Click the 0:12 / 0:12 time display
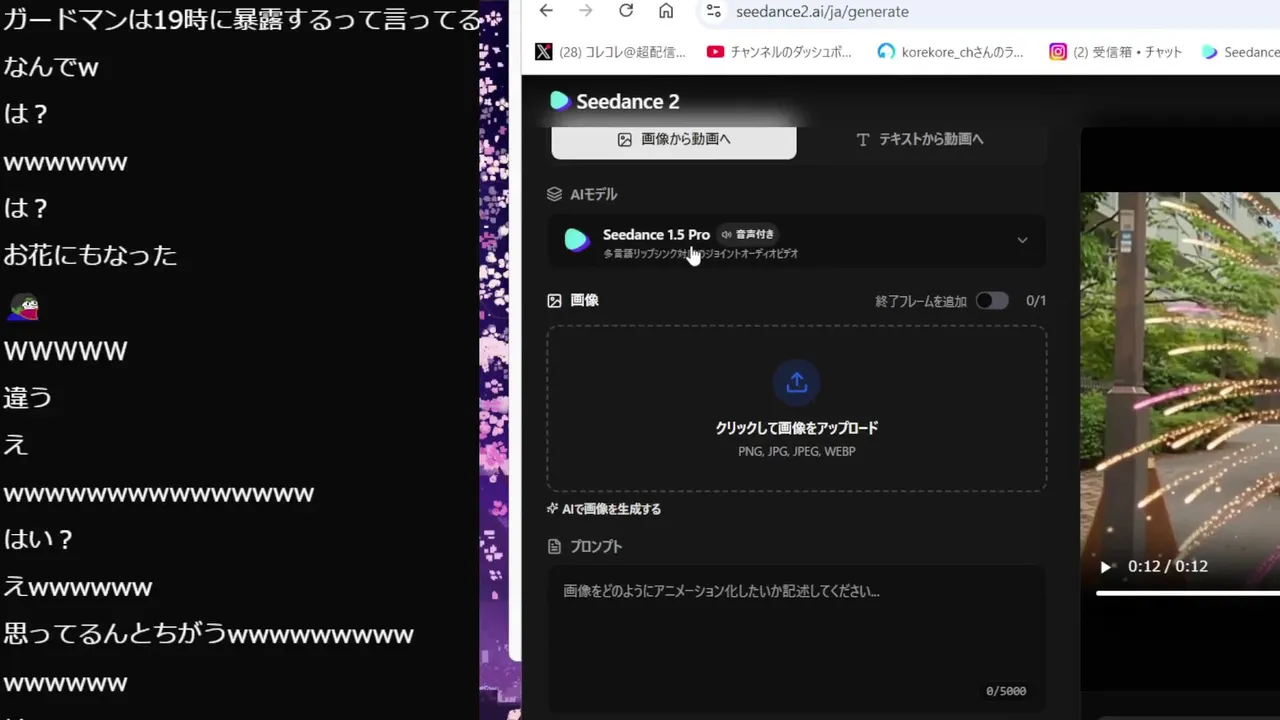Image resolution: width=1280 pixels, height=720 pixels. 1168,566
